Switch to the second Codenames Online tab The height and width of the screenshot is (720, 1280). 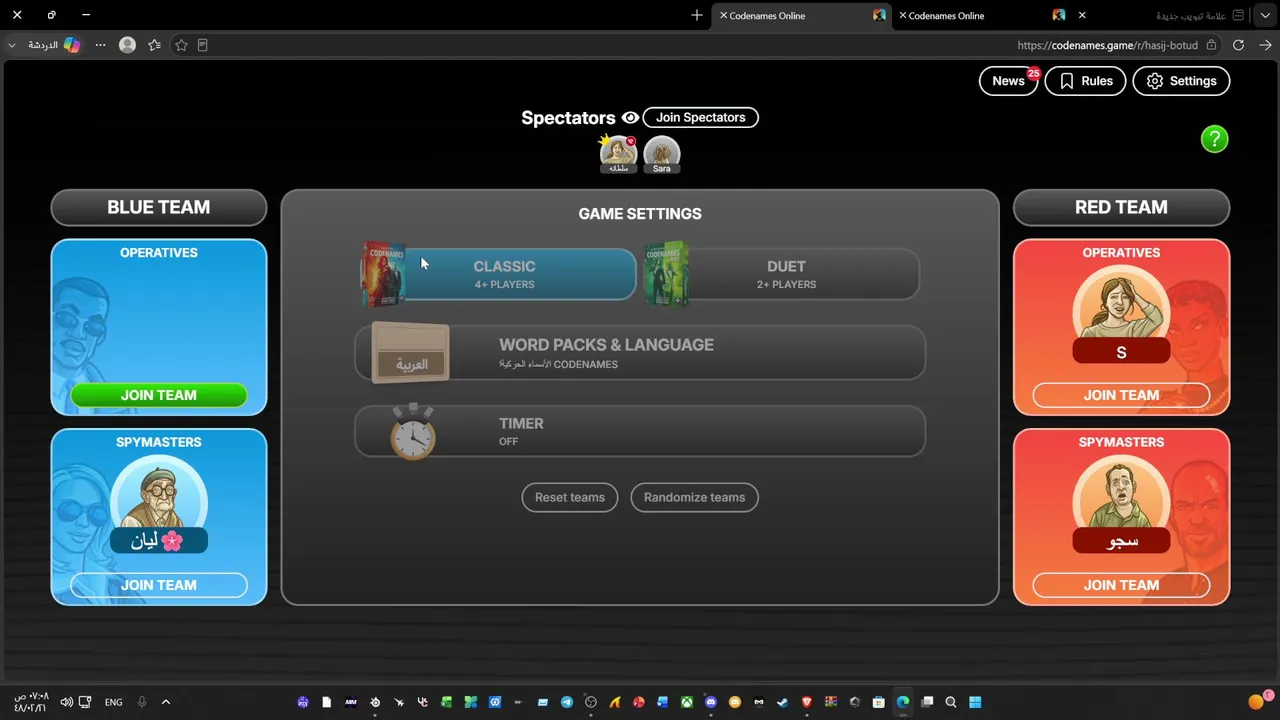click(980, 15)
